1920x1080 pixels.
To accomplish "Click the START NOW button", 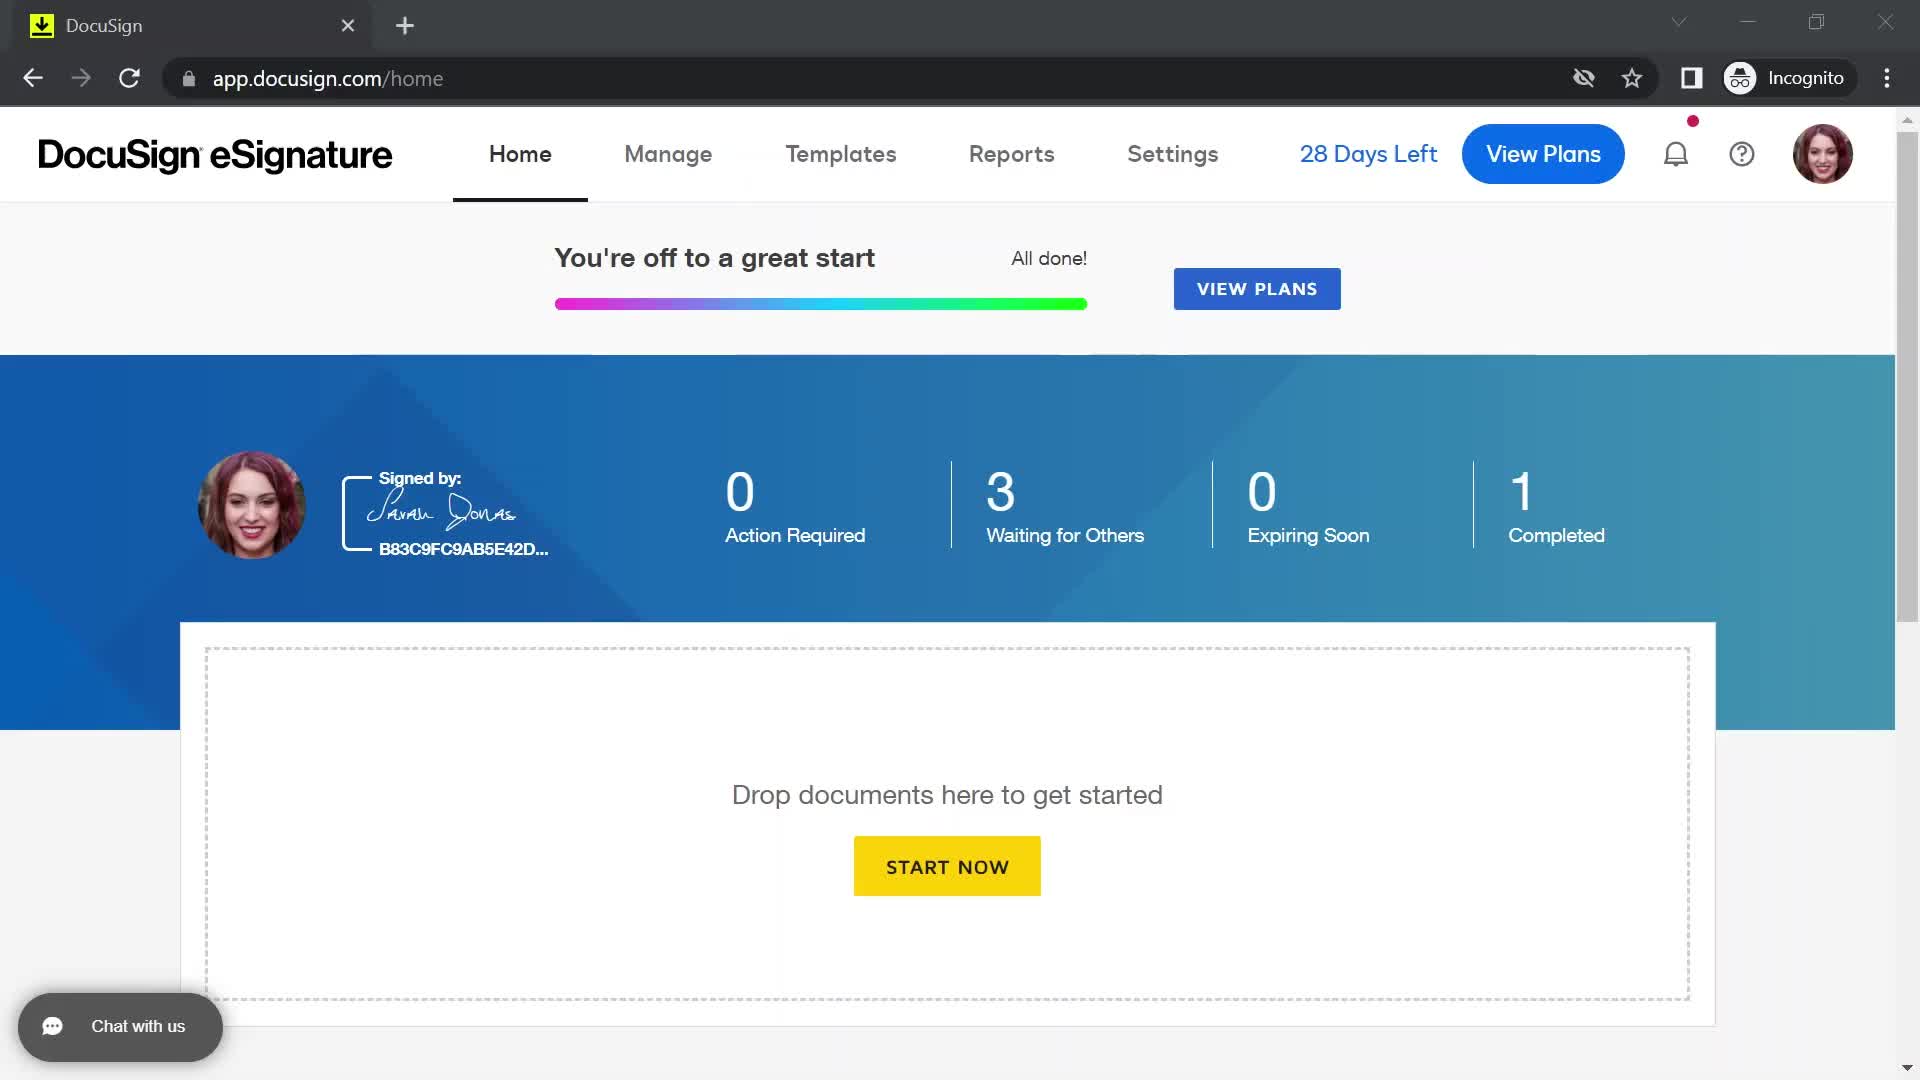I will coord(947,865).
